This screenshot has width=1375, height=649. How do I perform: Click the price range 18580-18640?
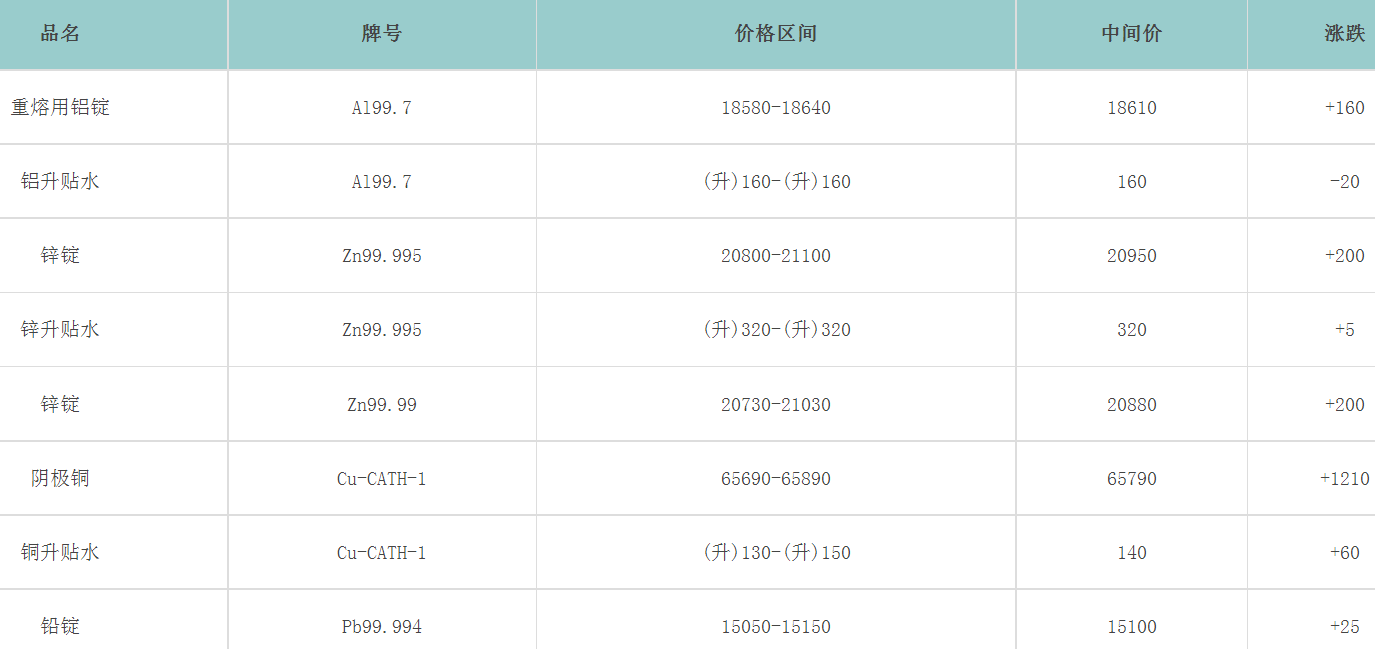775,108
